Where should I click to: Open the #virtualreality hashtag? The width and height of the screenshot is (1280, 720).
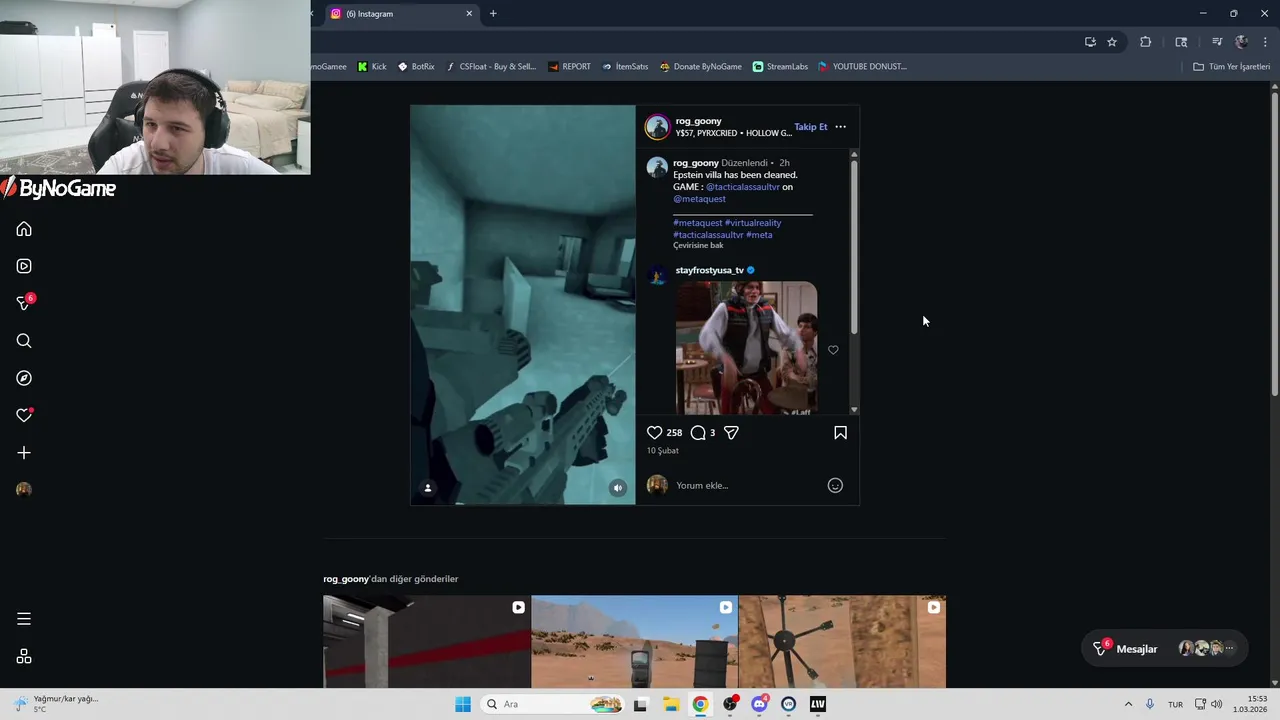(x=753, y=223)
